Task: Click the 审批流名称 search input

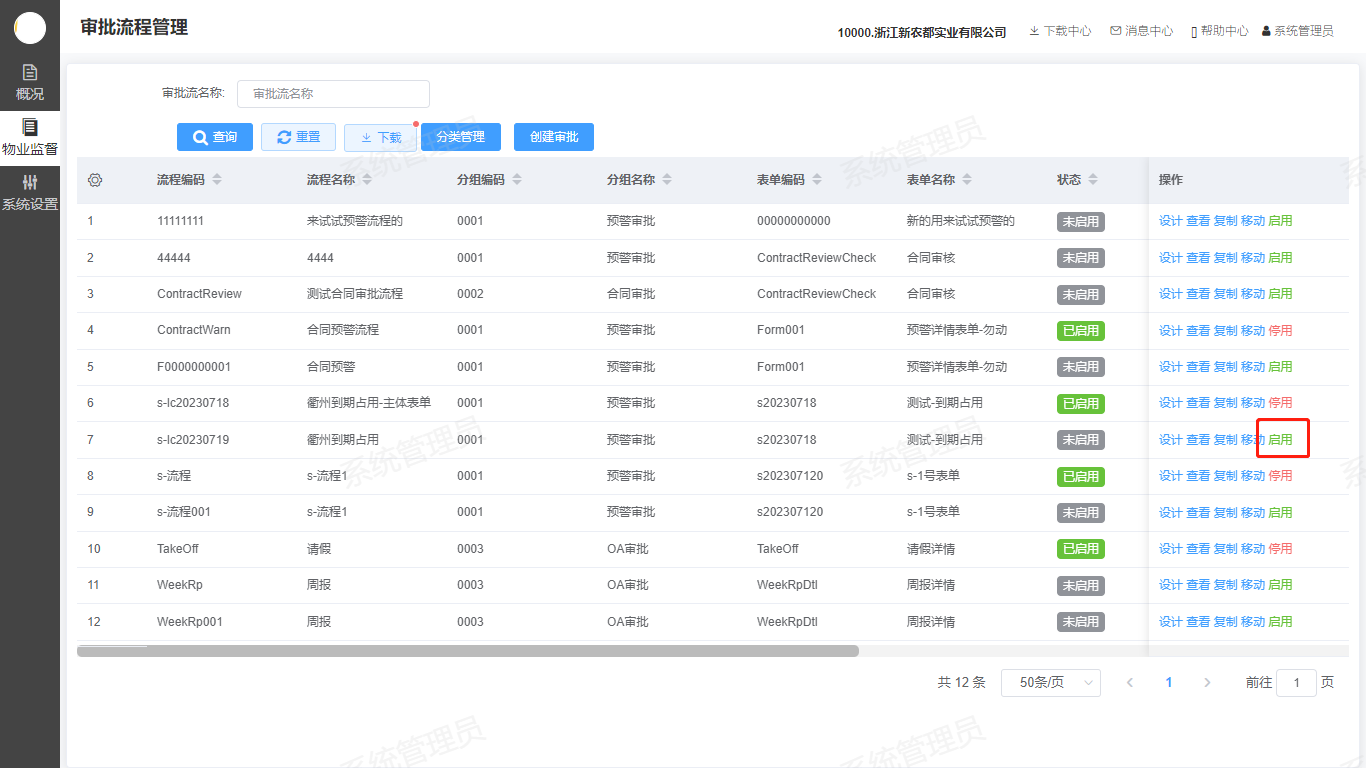Action: (x=333, y=94)
